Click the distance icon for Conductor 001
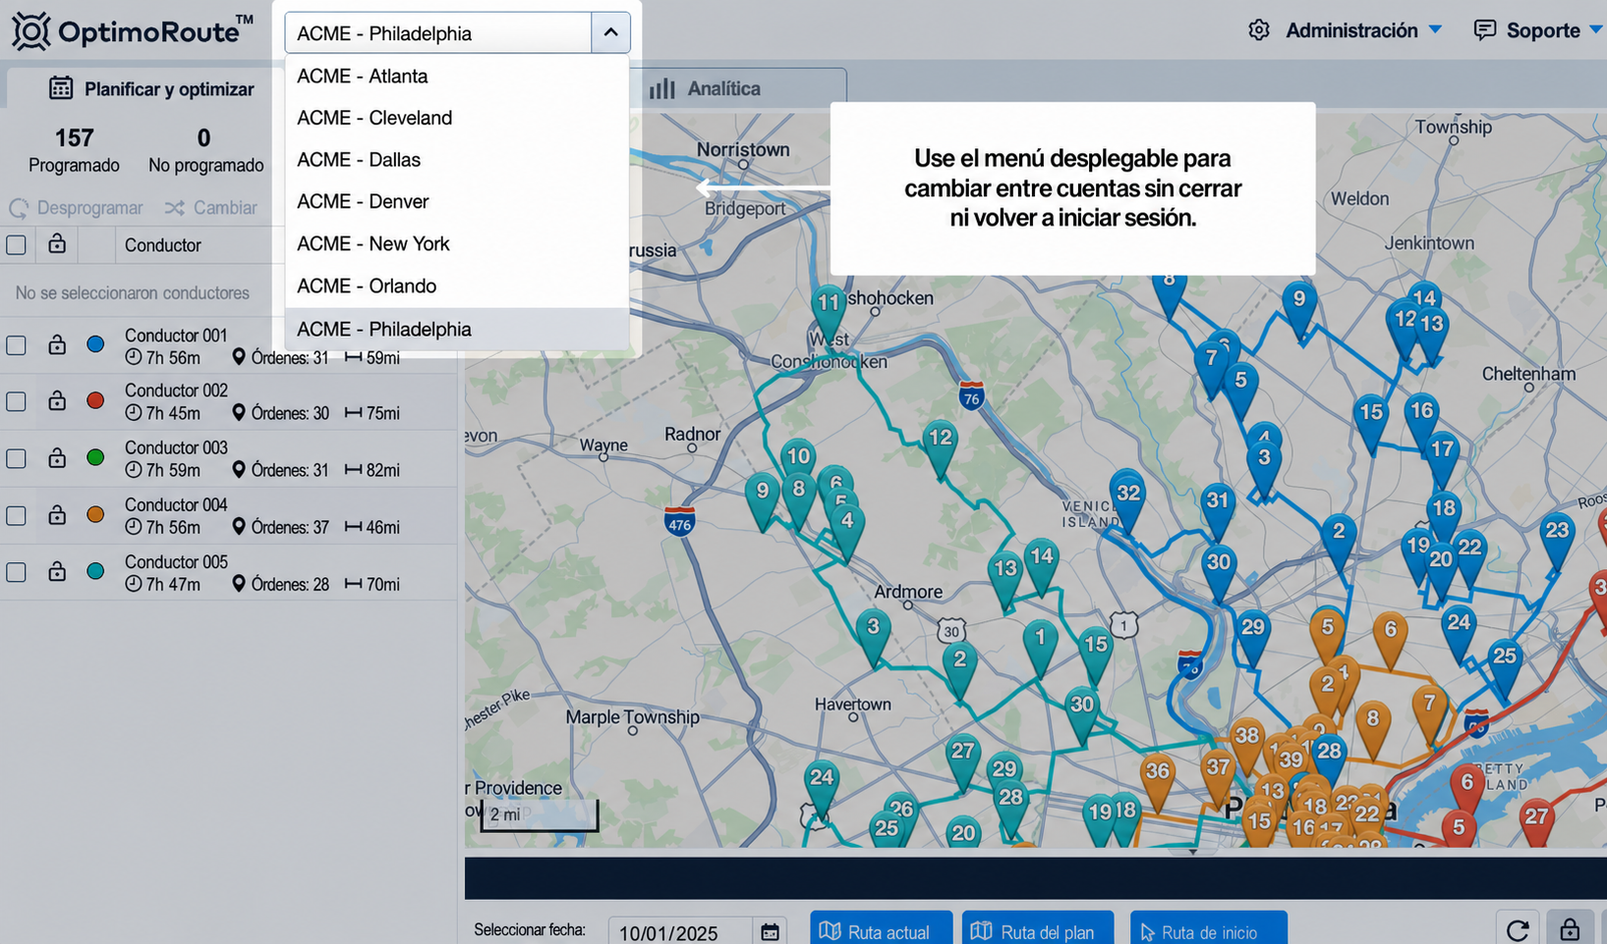This screenshot has width=1607, height=944. click(353, 358)
